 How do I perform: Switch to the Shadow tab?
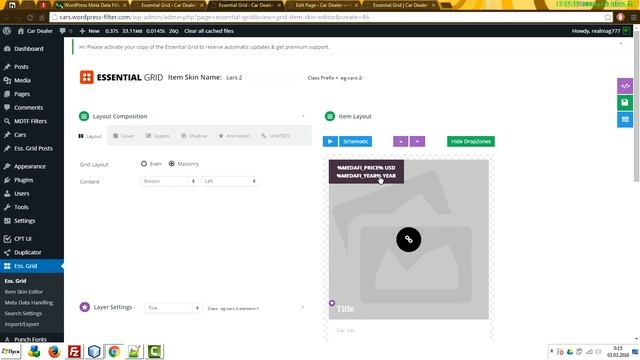pos(194,136)
